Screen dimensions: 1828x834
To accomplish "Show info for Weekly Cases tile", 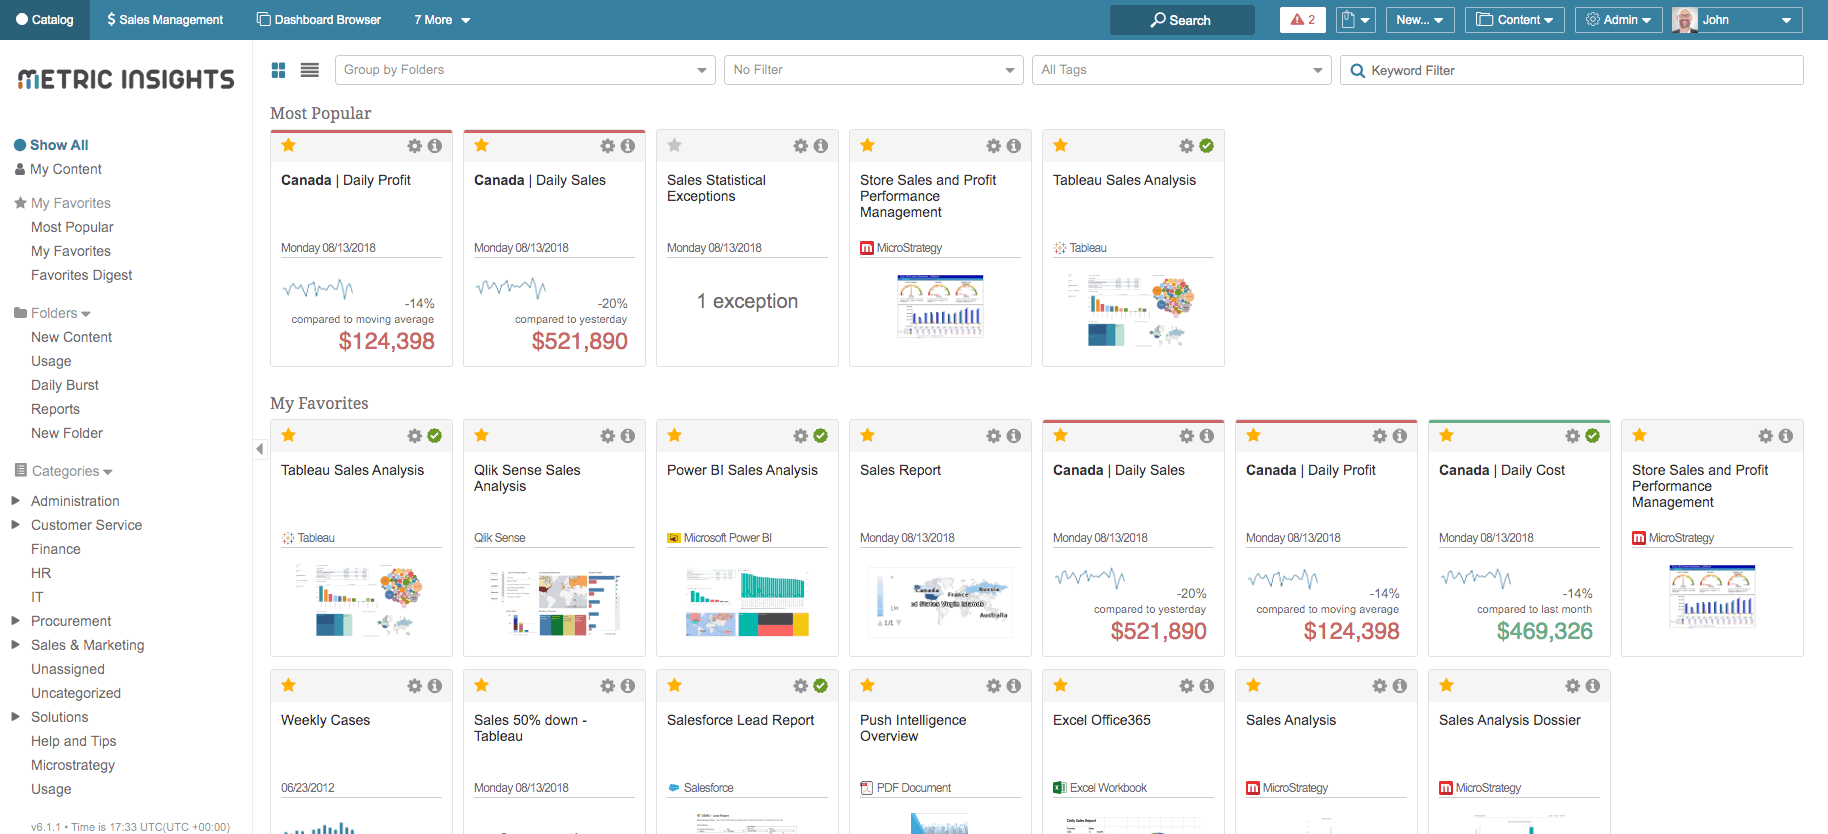I will click(435, 686).
